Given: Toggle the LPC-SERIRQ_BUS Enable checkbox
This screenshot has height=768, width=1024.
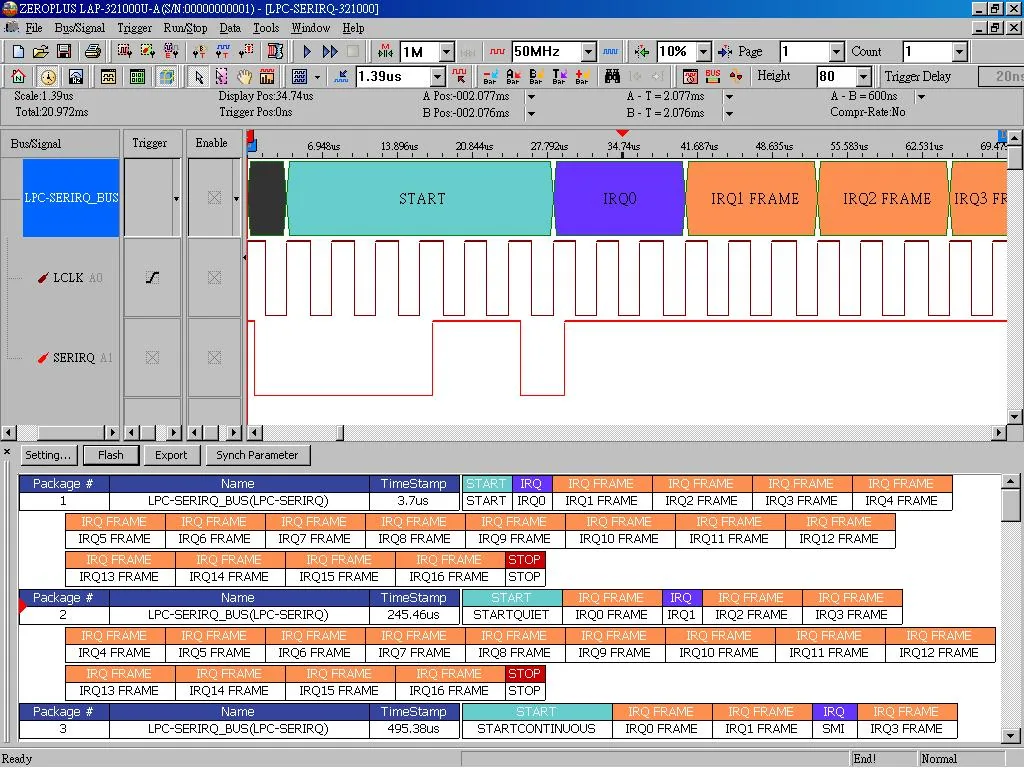Looking at the screenshot, I should (x=214, y=197).
